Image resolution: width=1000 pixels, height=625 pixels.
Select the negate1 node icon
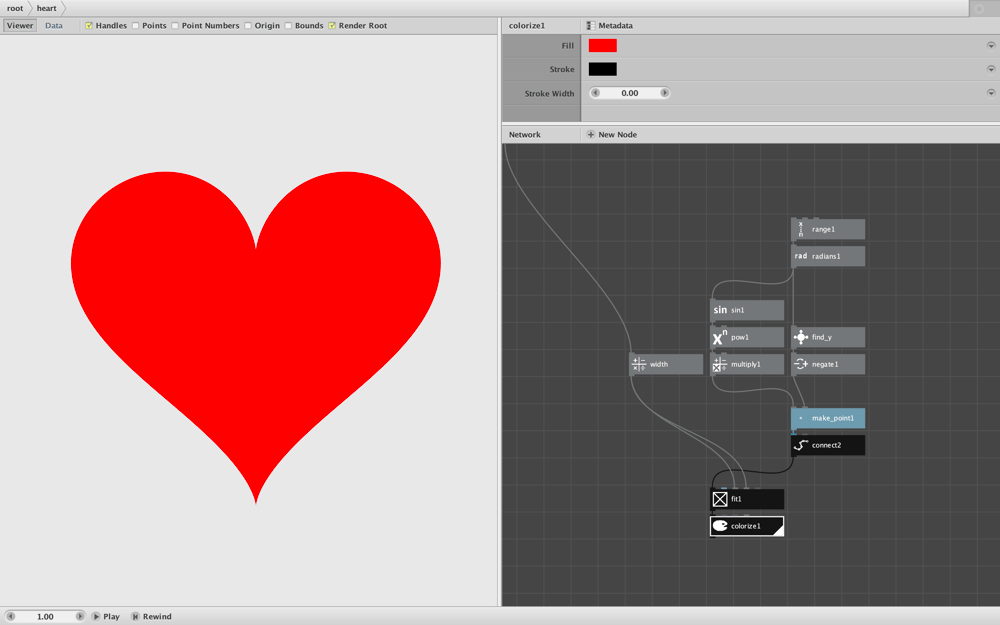click(x=801, y=364)
